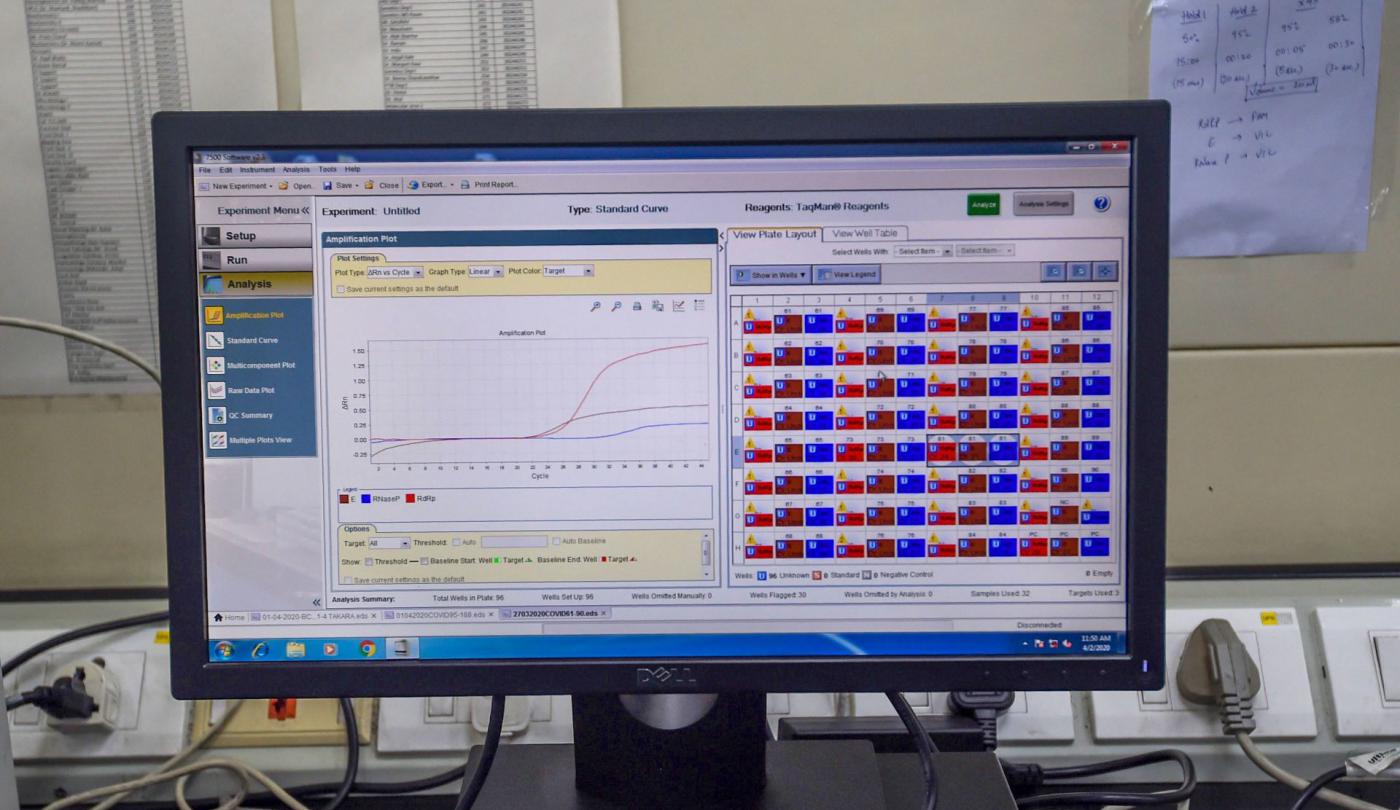The height and width of the screenshot is (810, 1400).
Task: Open Internet Explorer from the taskbar
Action: click(260, 649)
